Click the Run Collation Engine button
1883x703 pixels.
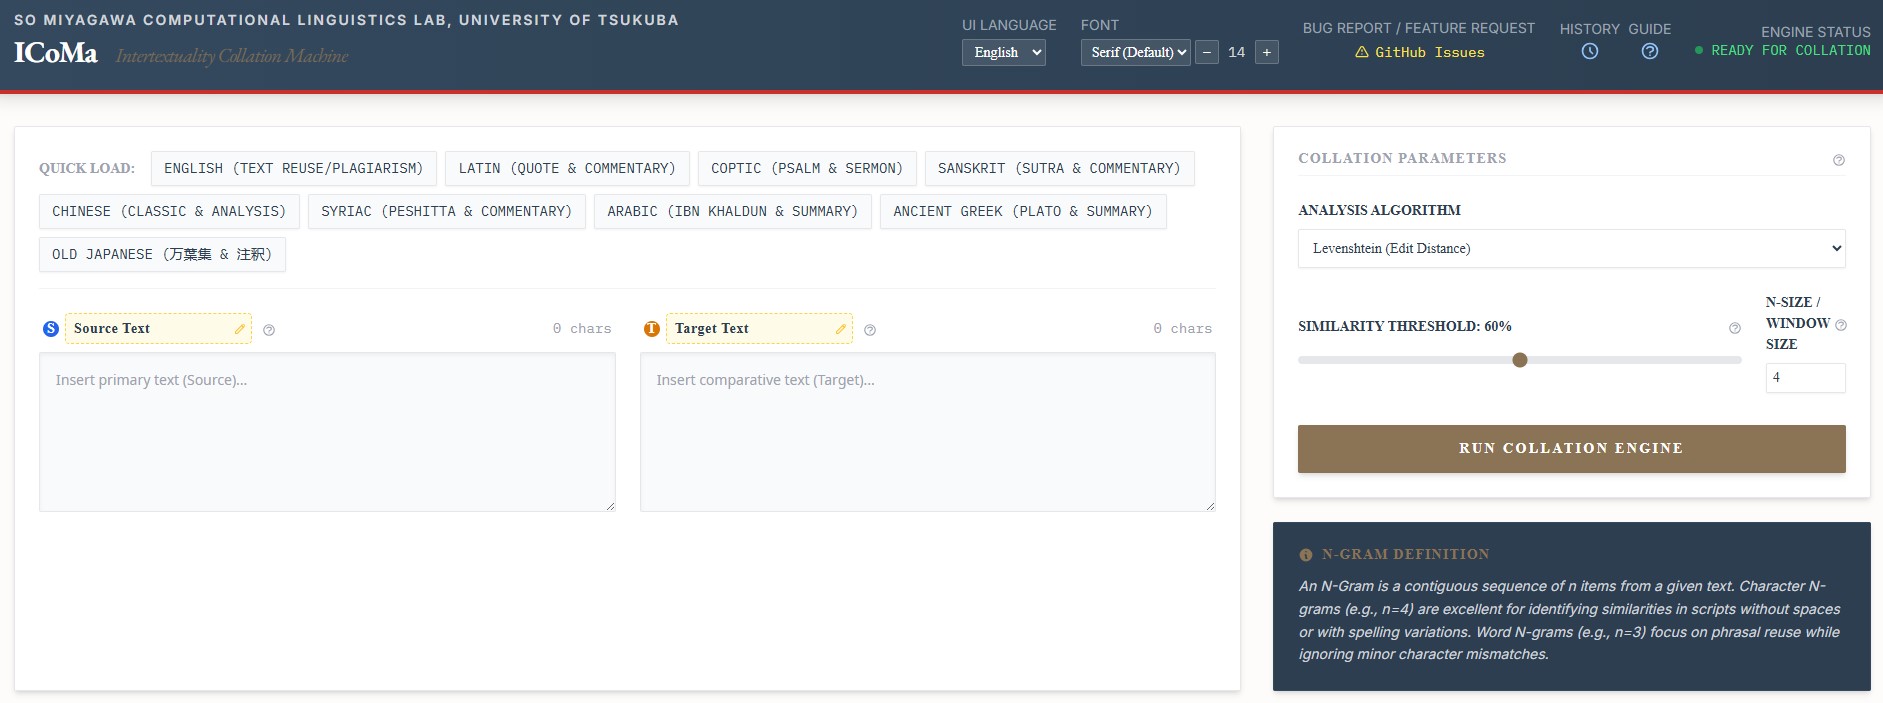[x=1572, y=449]
